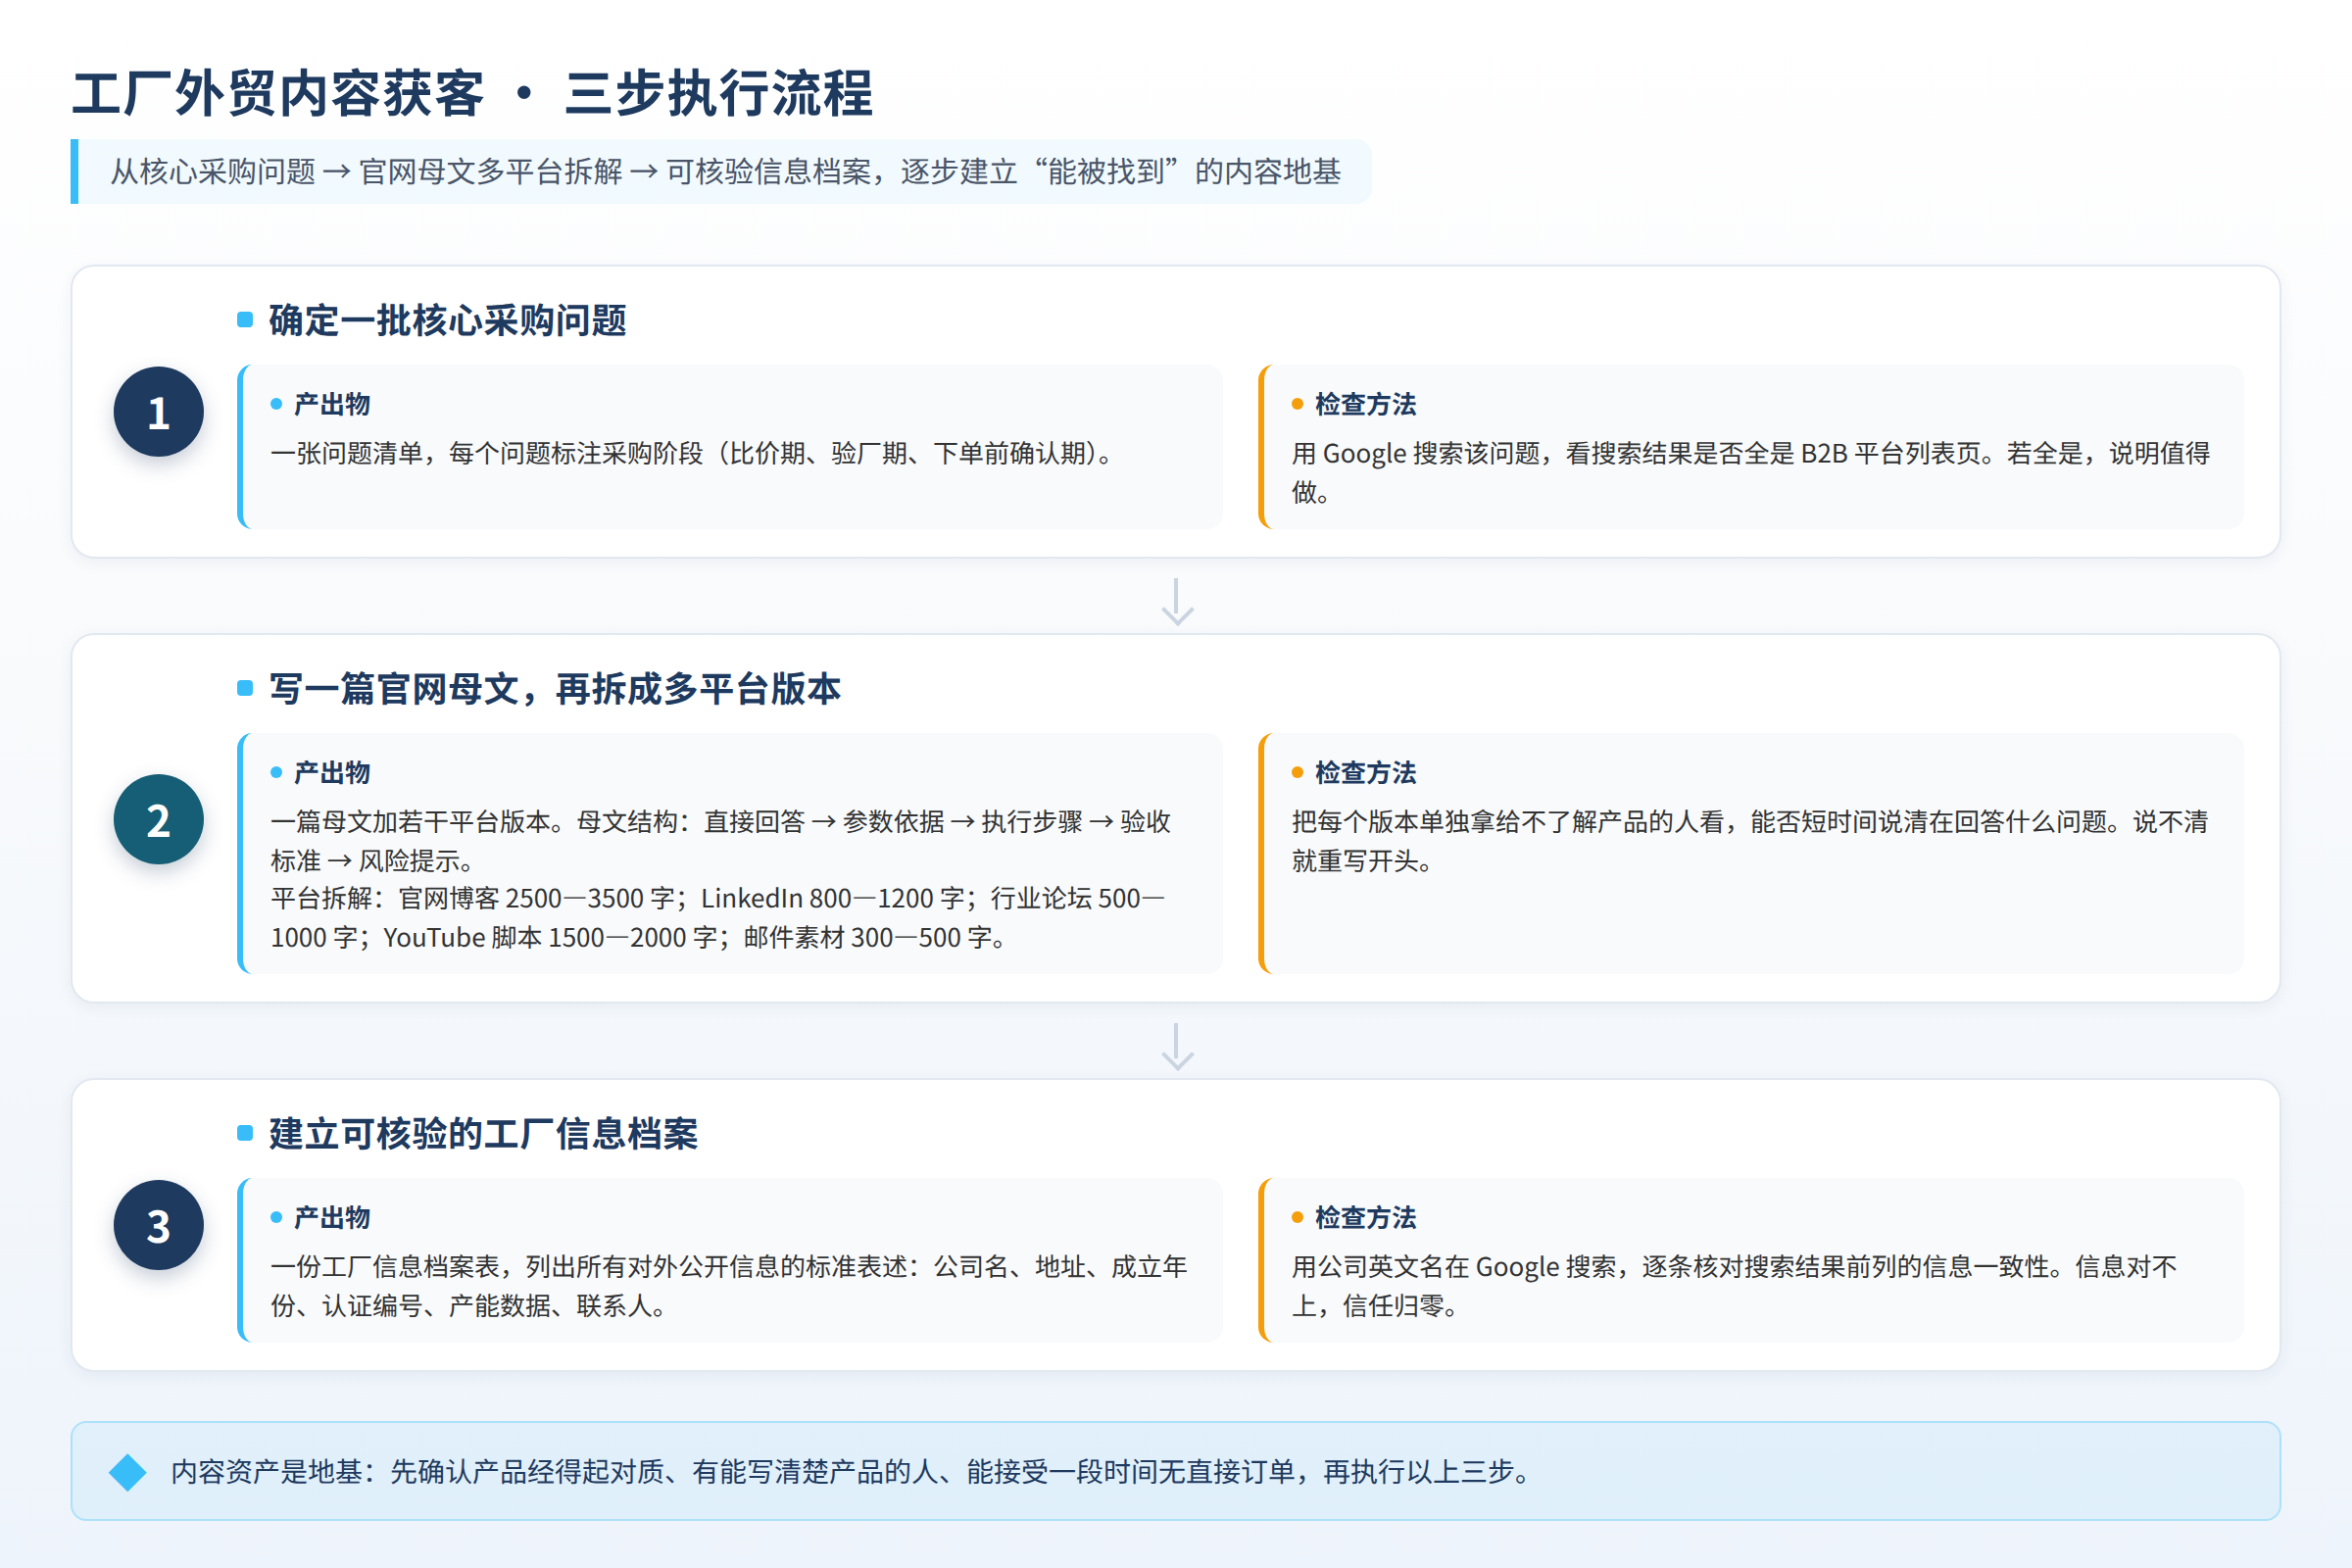2352x1568 pixels.
Task: Click the blue diamond icon in footer note
Action: click(x=128, y=1472)
